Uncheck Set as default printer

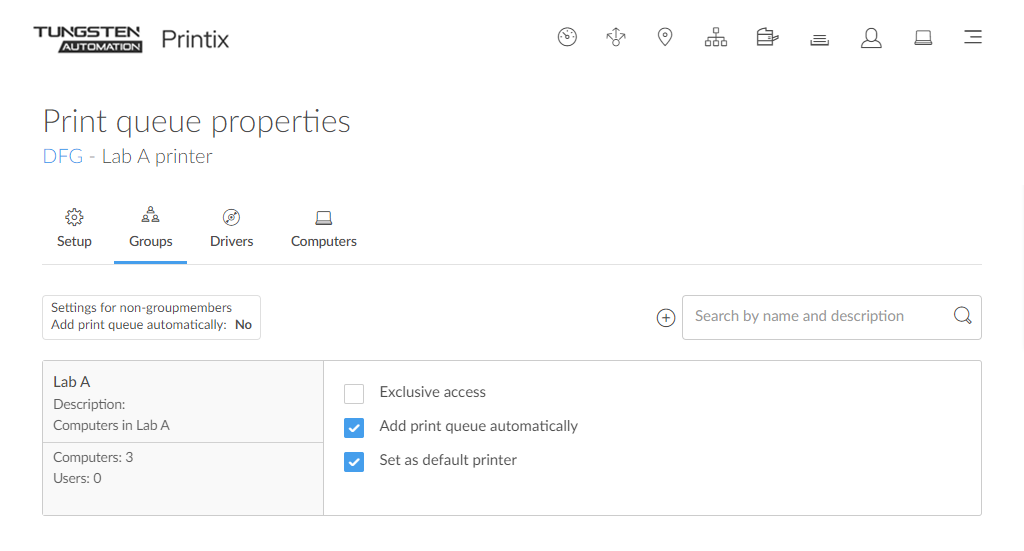[x=354, y=462]
